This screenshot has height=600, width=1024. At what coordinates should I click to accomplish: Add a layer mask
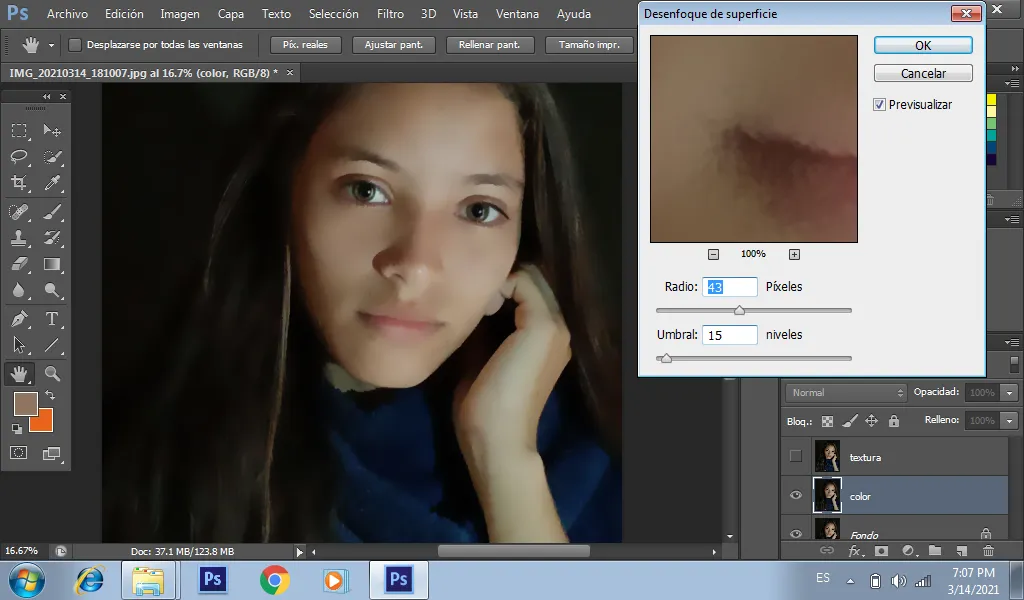tap(881, 551)
